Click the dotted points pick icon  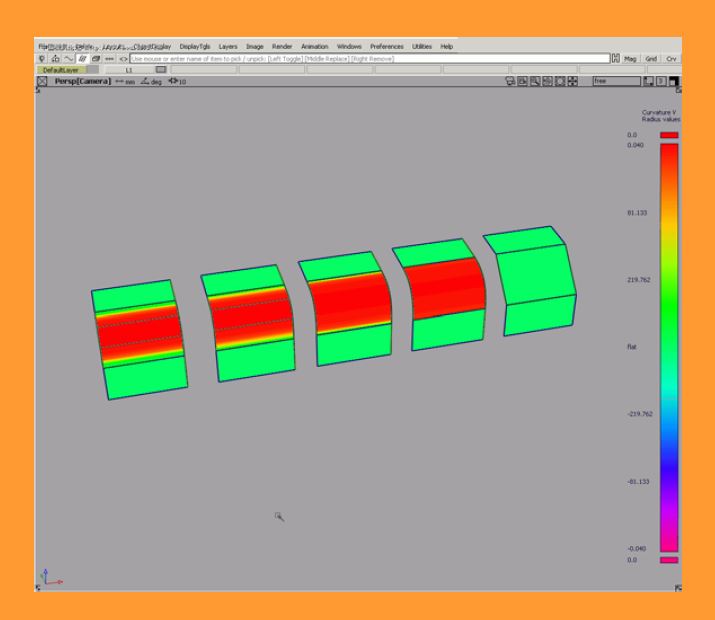point(109,59)
